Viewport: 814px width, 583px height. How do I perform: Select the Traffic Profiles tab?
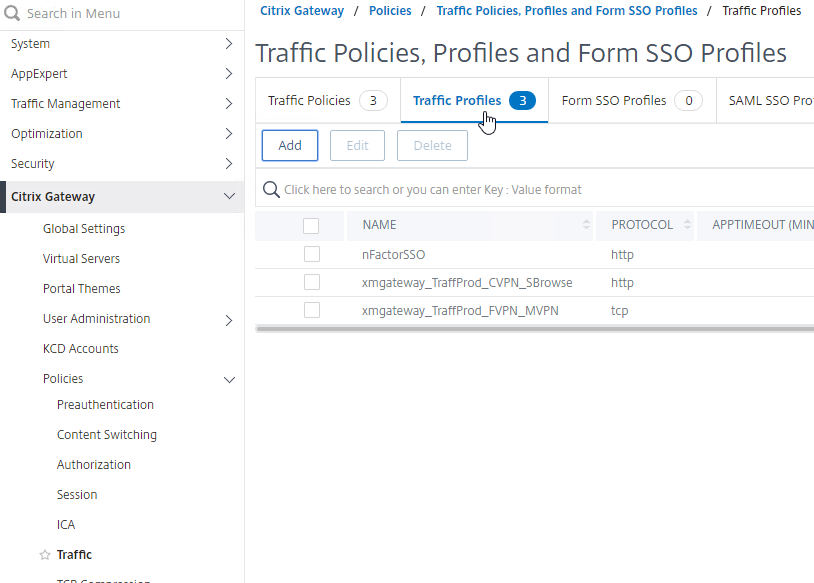point(474,101)
